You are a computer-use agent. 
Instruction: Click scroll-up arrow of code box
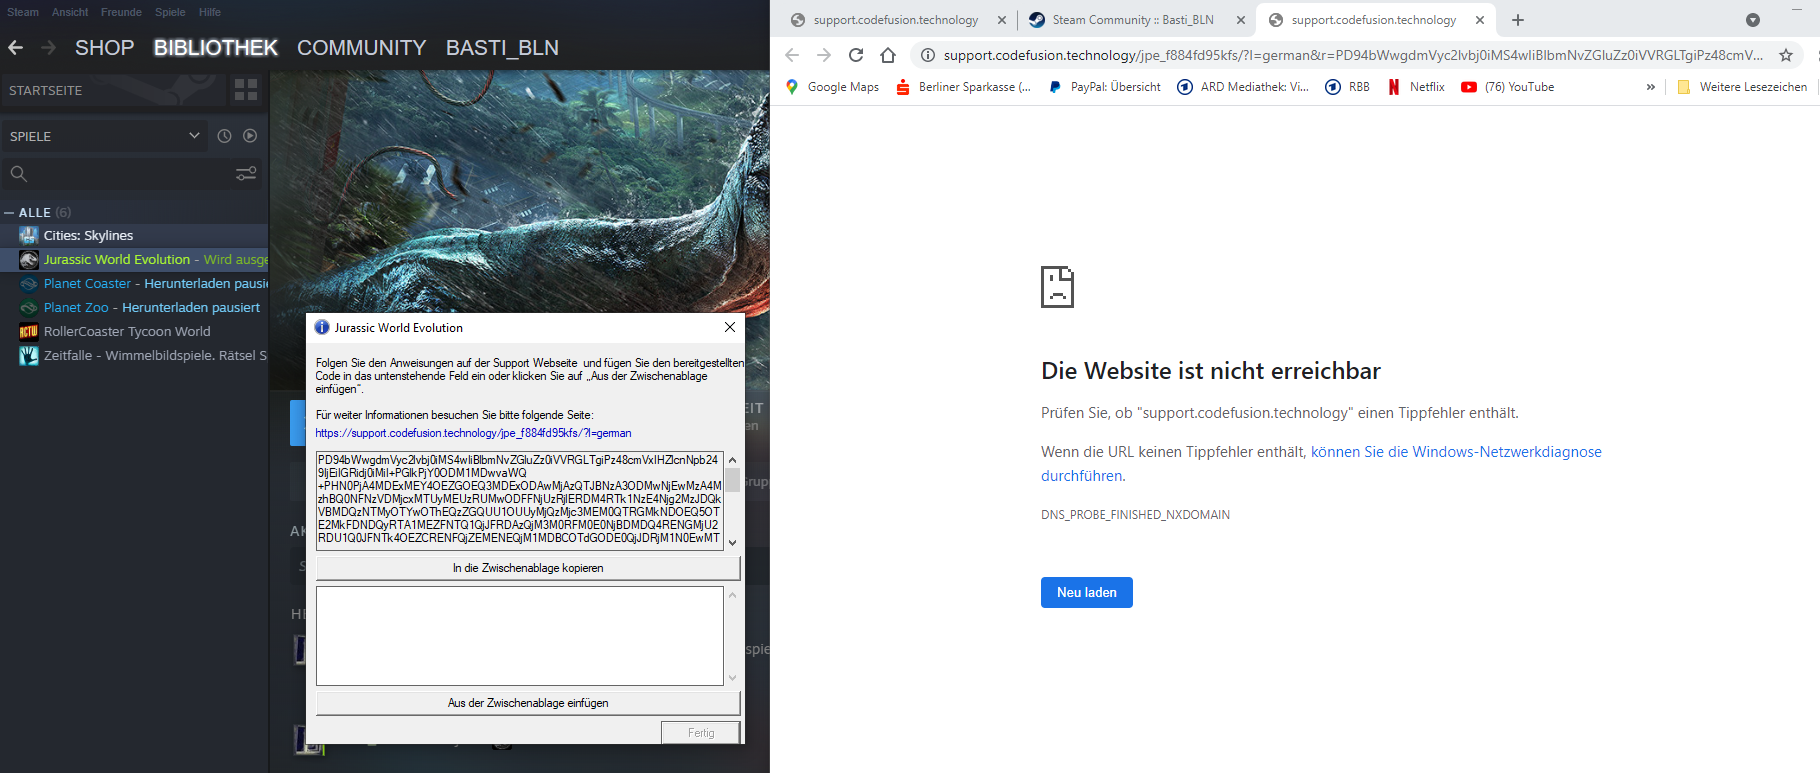coord(732,459)
